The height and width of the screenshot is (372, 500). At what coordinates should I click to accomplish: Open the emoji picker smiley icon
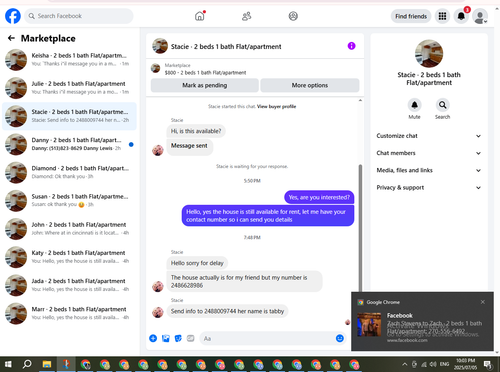point(340,338)
